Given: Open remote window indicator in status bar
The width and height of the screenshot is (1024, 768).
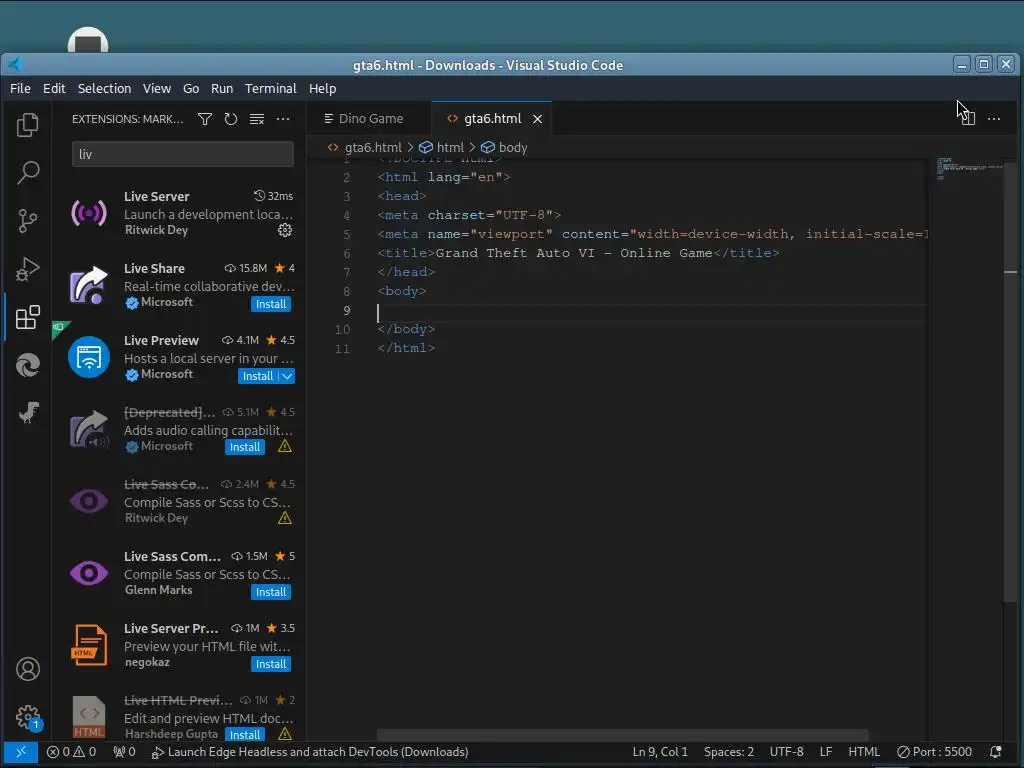Looking at the screenshot, I should [x=20, y=752].
